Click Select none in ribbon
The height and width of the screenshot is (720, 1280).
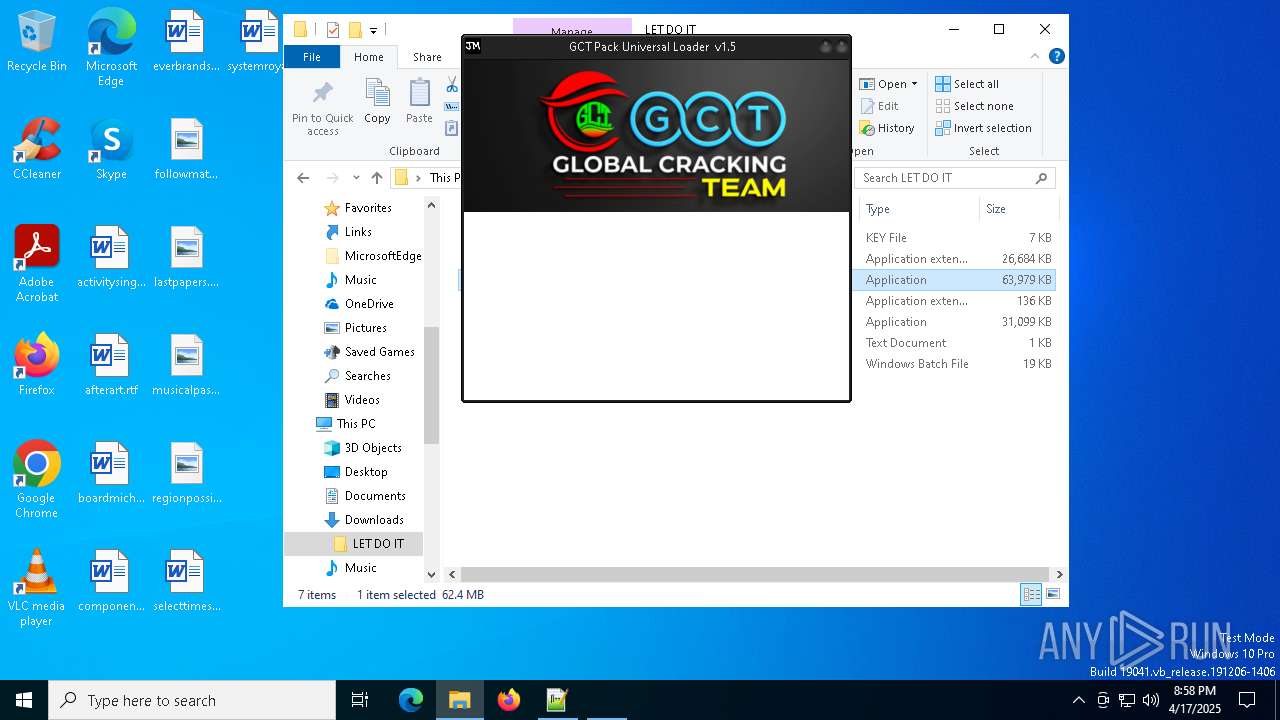pyautogui.click(x=975, y=106)
